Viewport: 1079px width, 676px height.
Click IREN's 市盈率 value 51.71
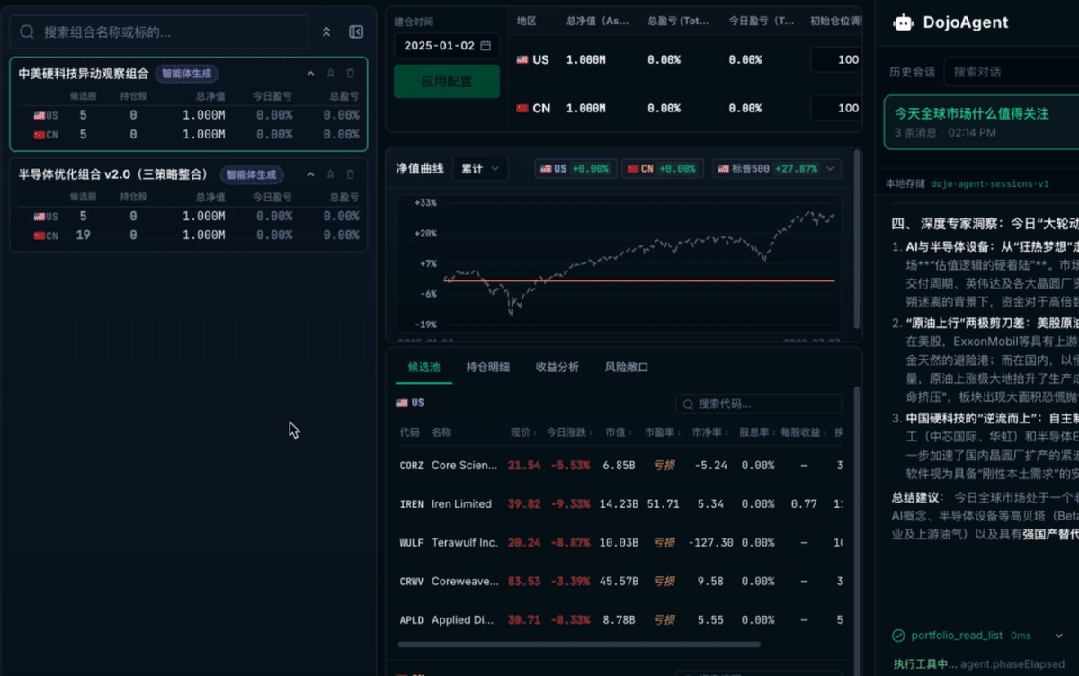tap(663, 504)
